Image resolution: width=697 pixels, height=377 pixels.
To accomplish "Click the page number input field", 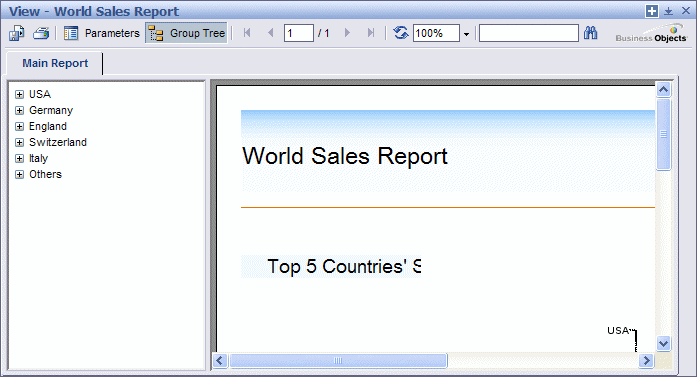I will click(x=299, y=33).
